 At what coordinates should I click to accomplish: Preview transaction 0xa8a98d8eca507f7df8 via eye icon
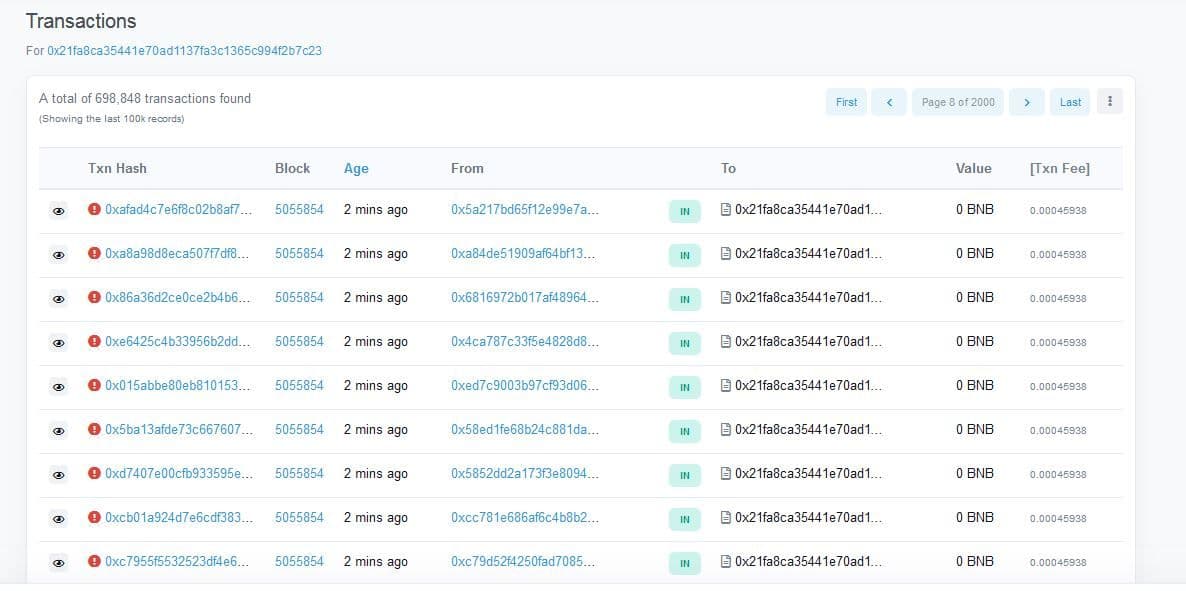(58, 255)
